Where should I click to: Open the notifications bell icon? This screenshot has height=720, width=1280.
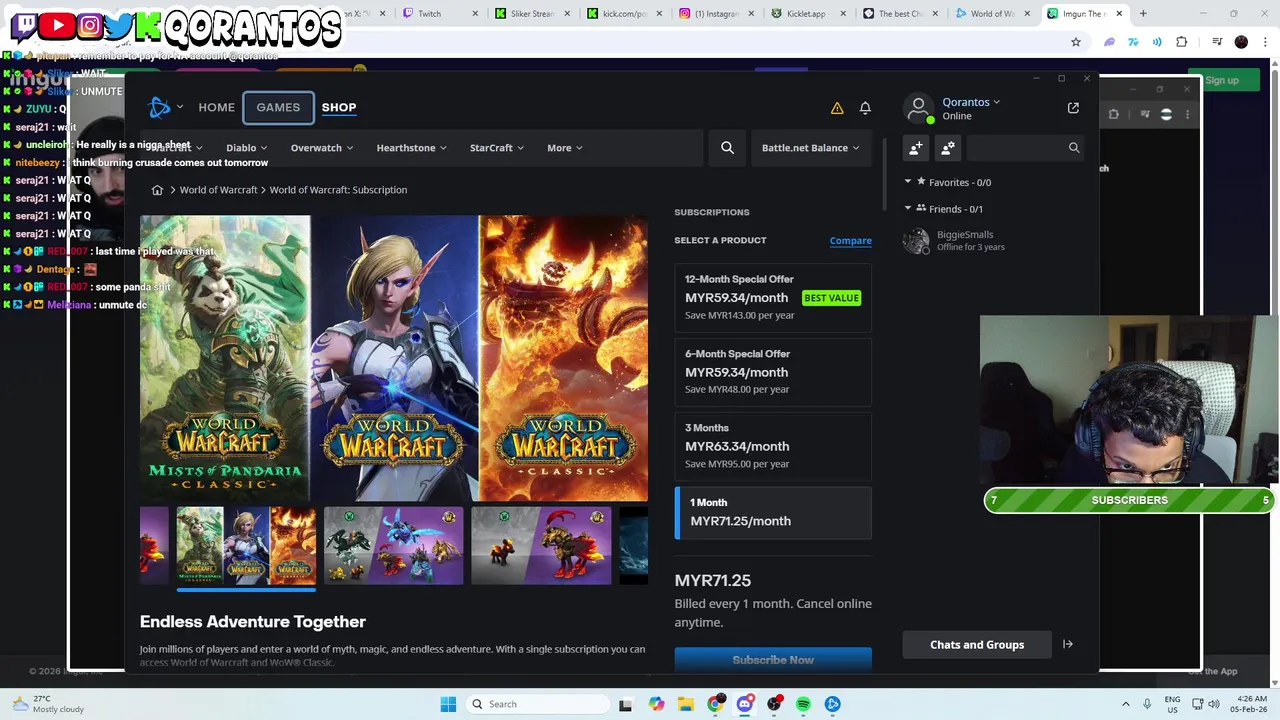pyautogui.click(x=865, y=108)
